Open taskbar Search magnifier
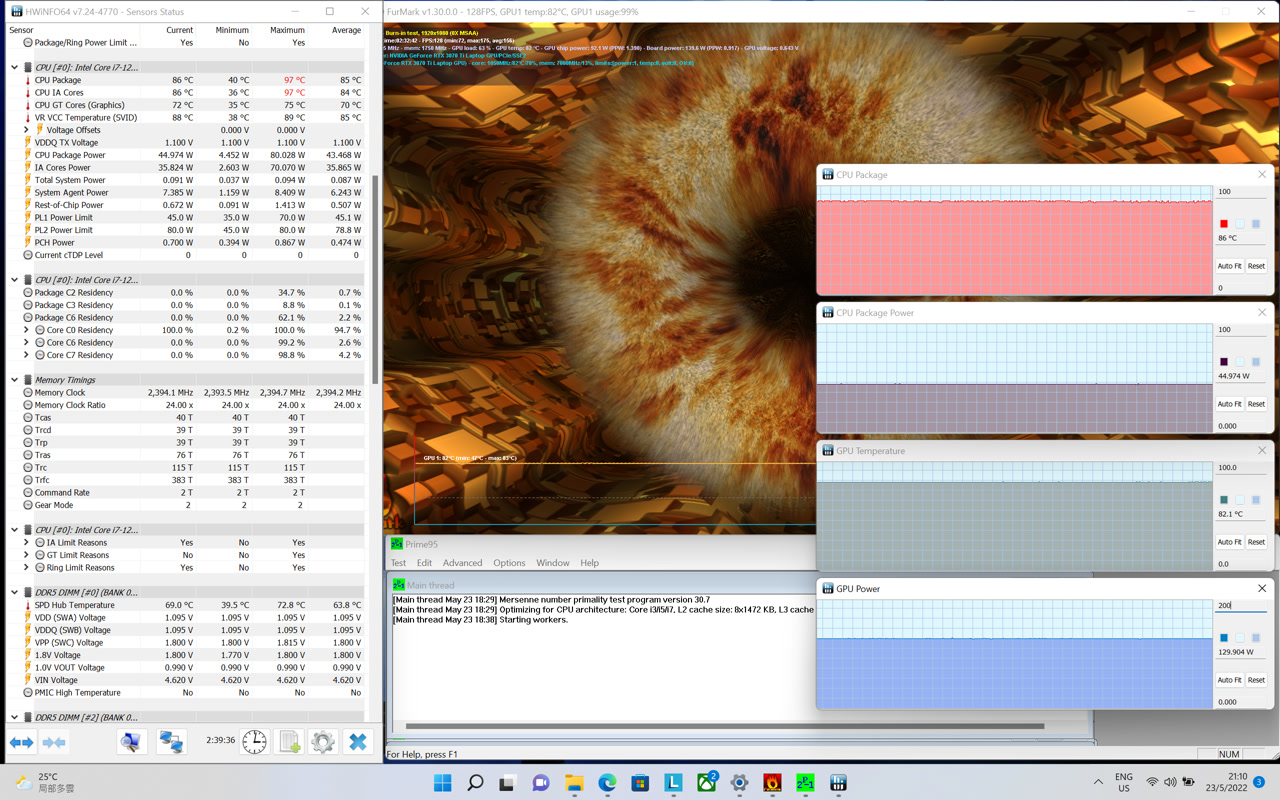This screenshot has height=800, width=1280. pyautogui.click(x=475, y=783)
